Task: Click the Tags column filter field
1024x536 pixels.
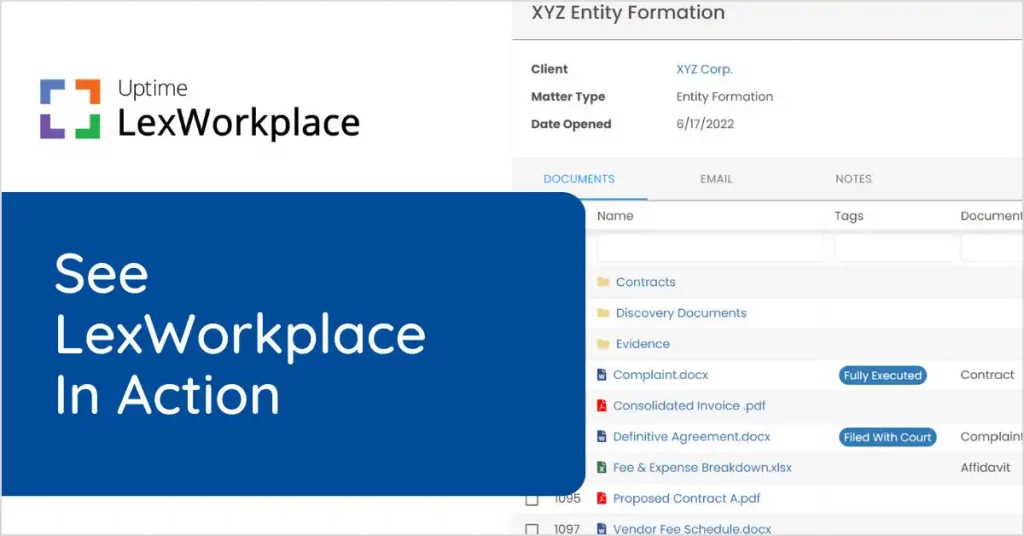Action: pyautogui.click(x=894, y=249)
